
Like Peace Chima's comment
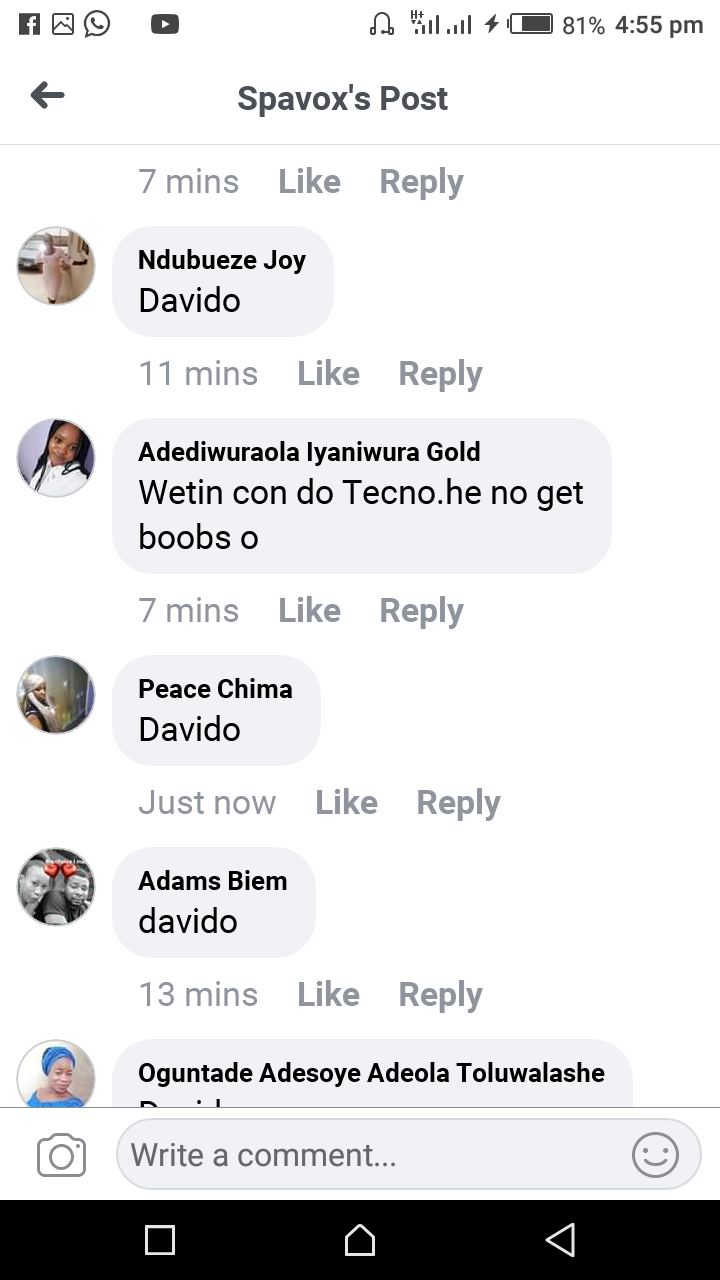[346, 802]
